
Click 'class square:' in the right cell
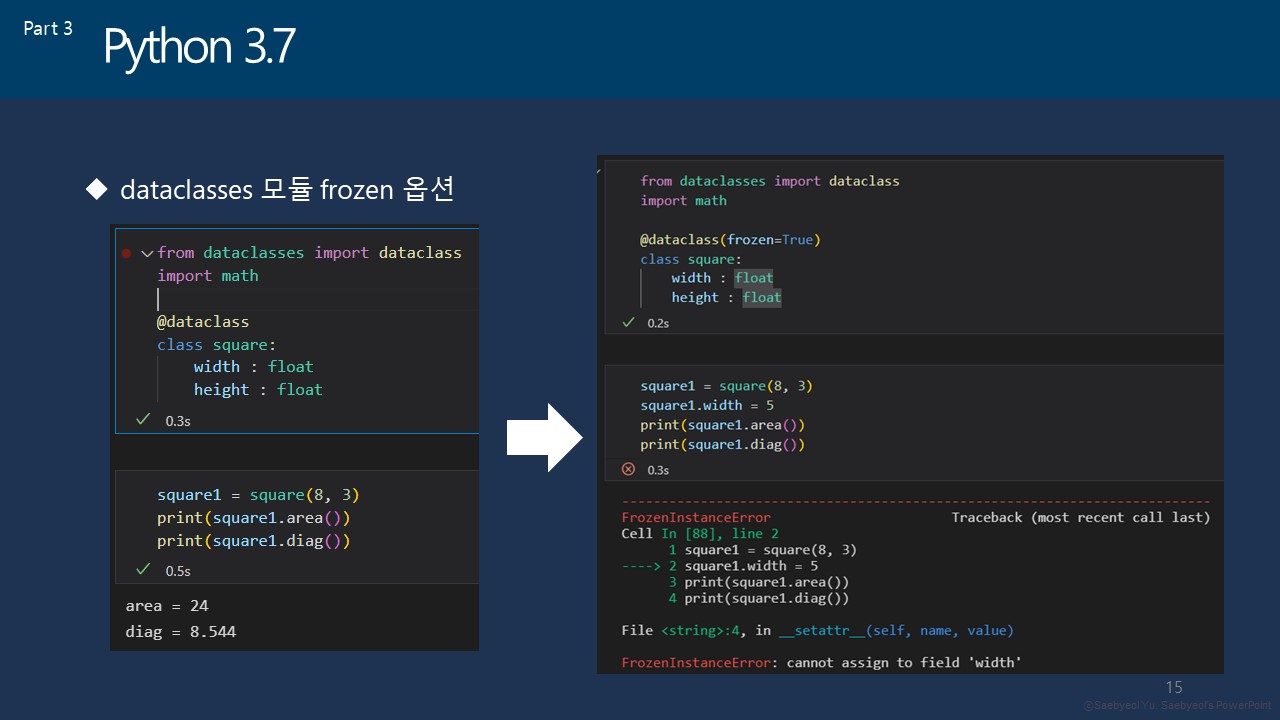point(691,258)
